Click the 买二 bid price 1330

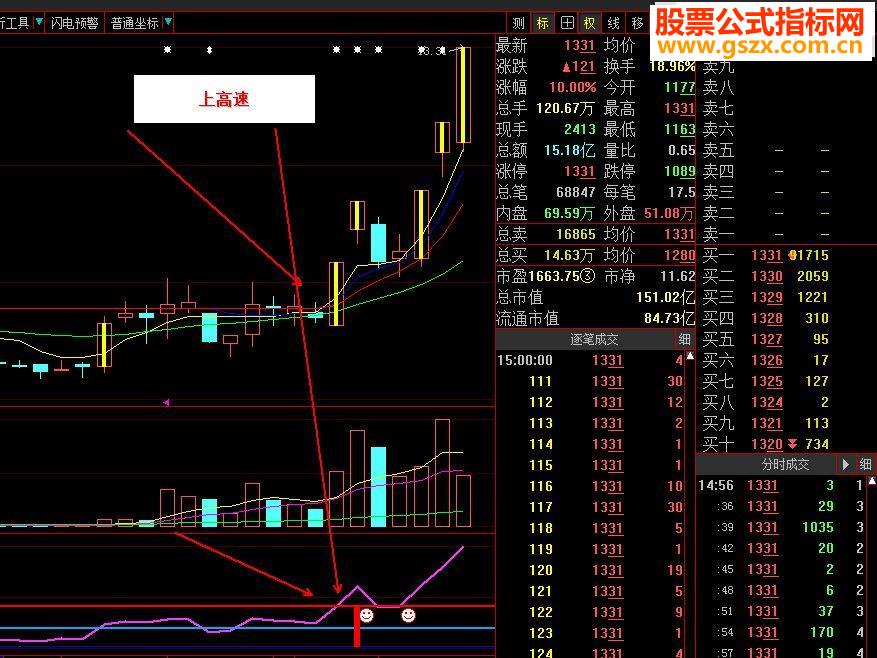(766, 276)
